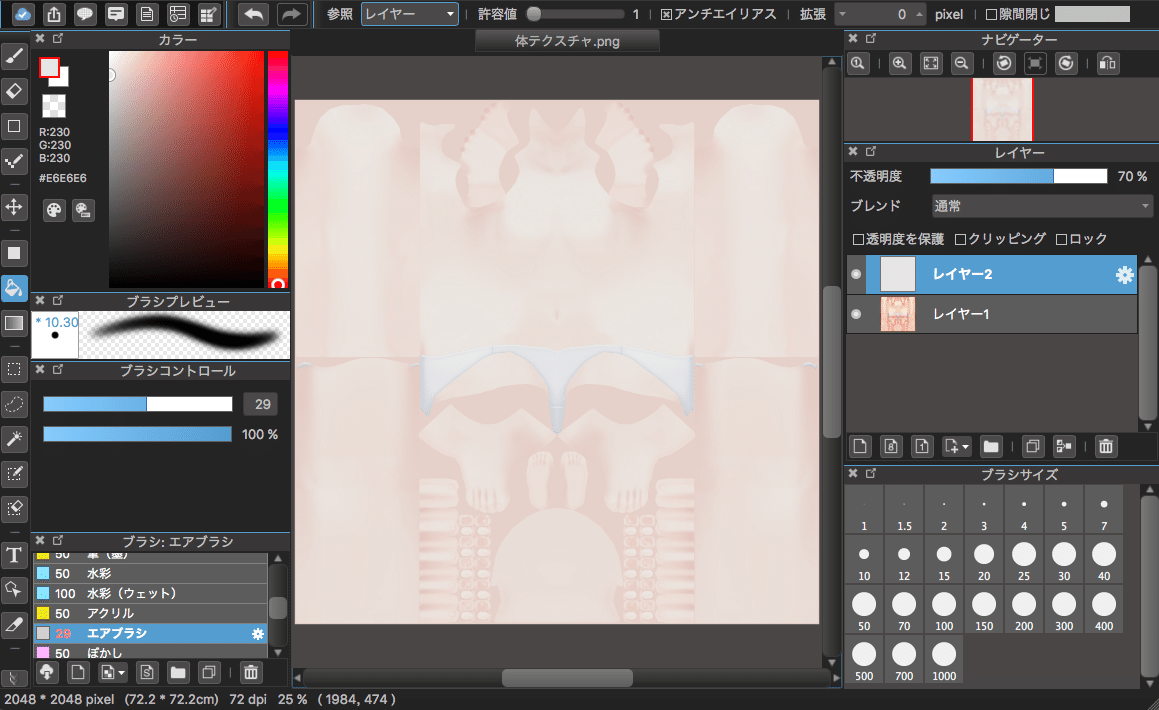Click the share/export icon in top toolbar
Viewport: 1159px width, 710px height.
[54, 13]
